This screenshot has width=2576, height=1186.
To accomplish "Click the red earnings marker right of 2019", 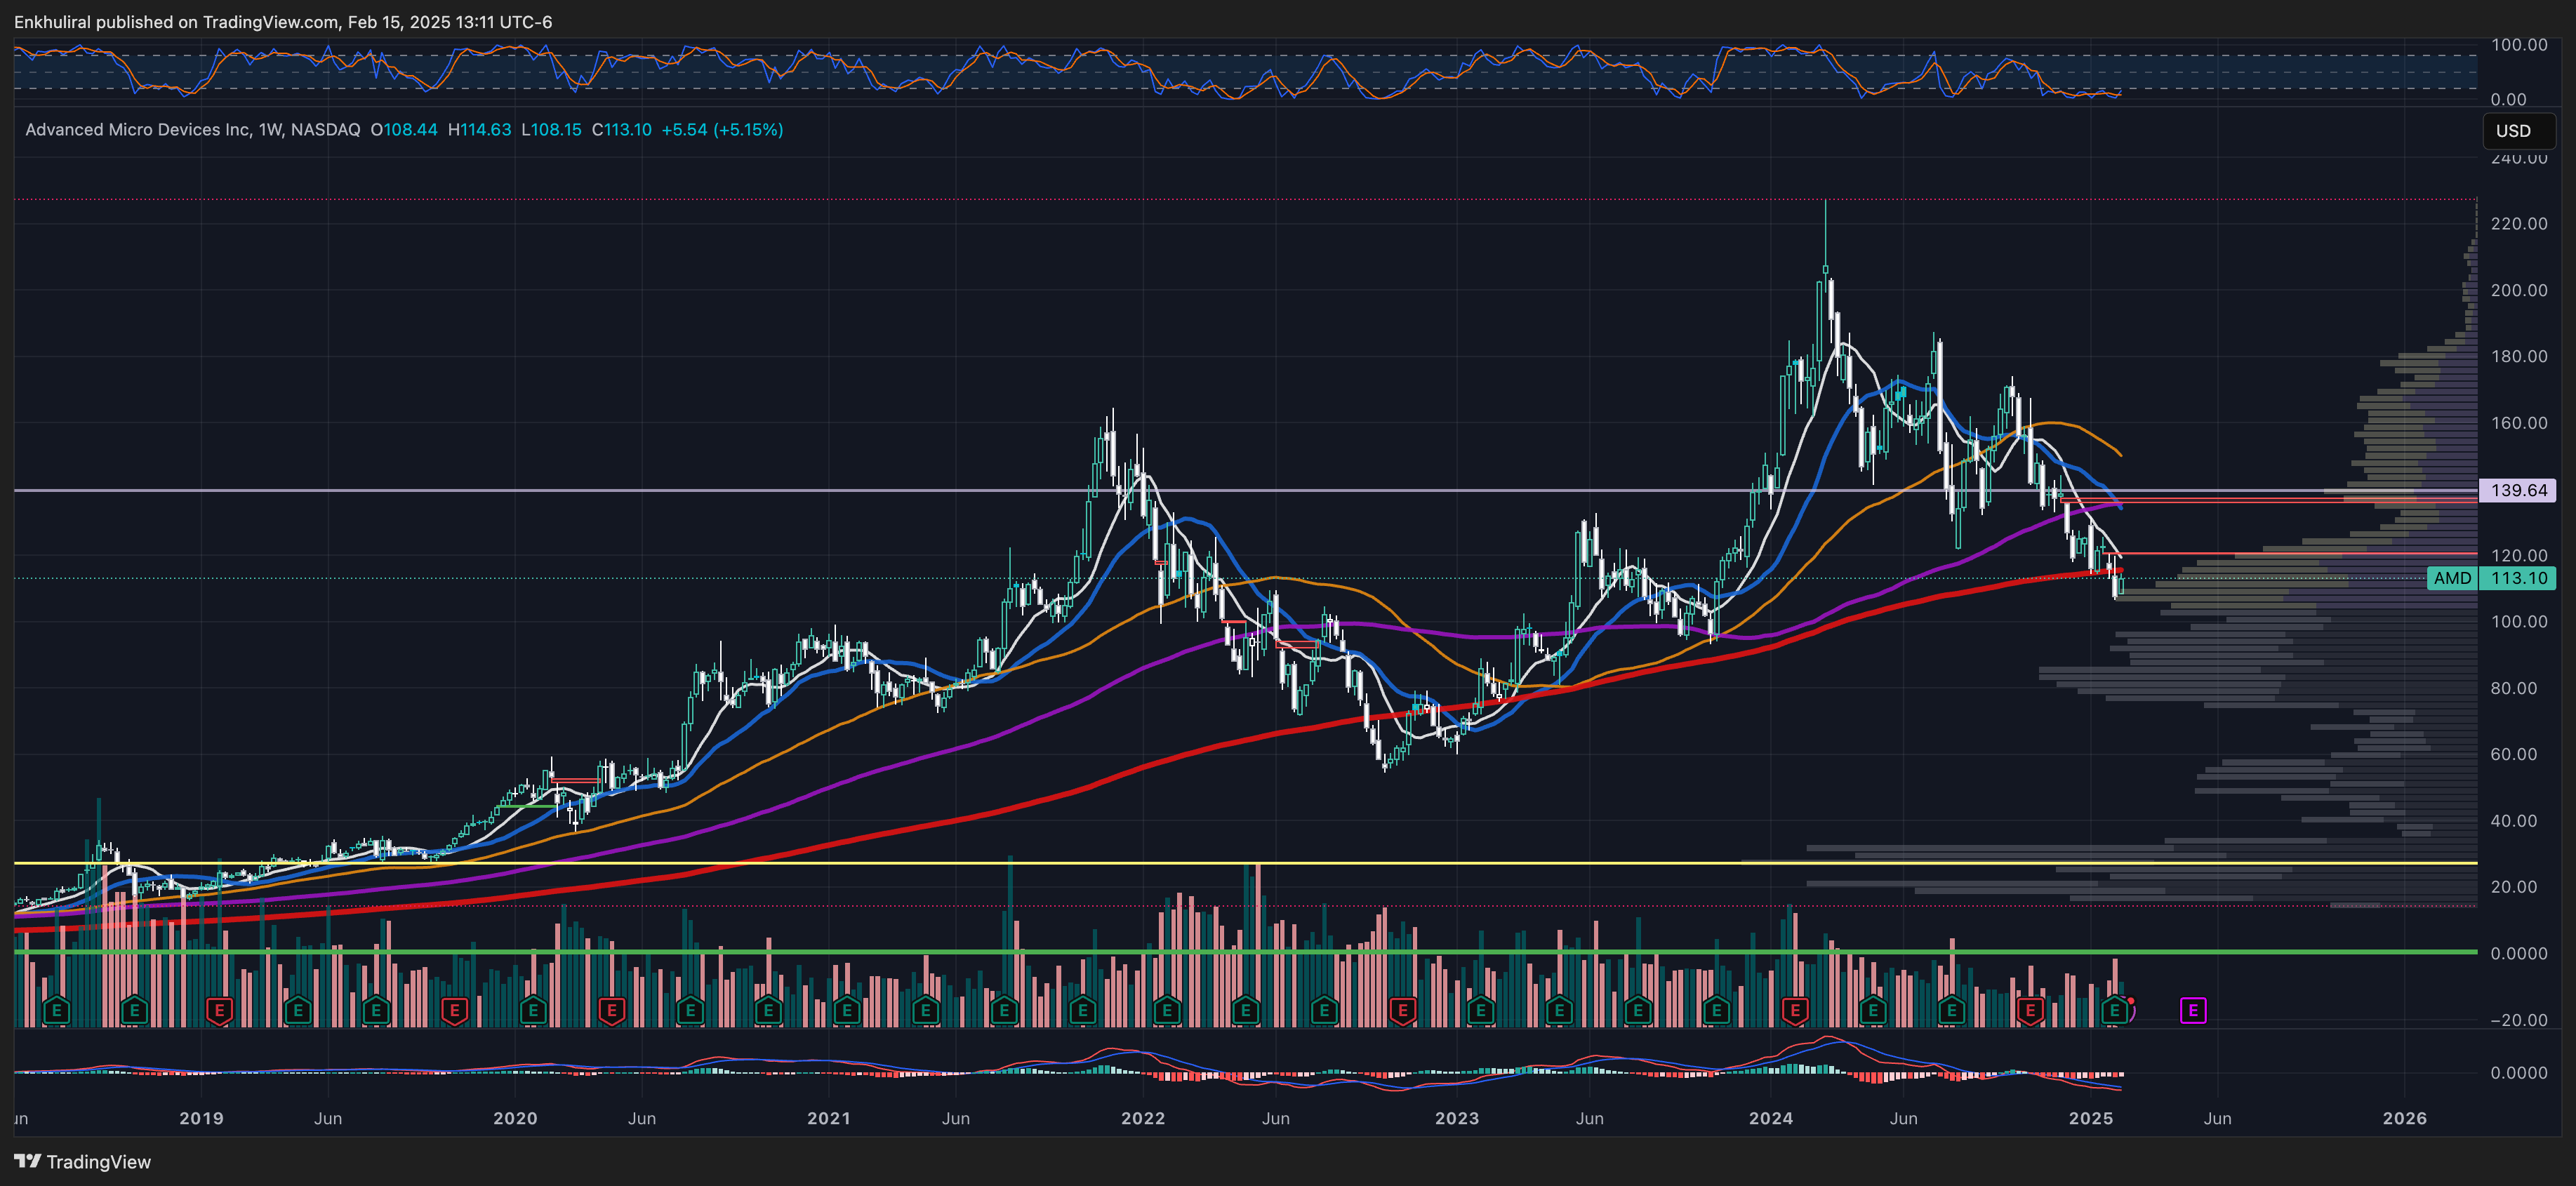I will pos(219,1010).
